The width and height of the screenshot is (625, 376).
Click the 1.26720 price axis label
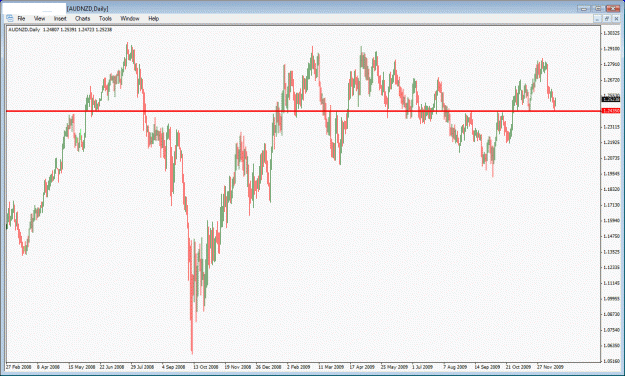pyautogui.click(x=611, y=80)
